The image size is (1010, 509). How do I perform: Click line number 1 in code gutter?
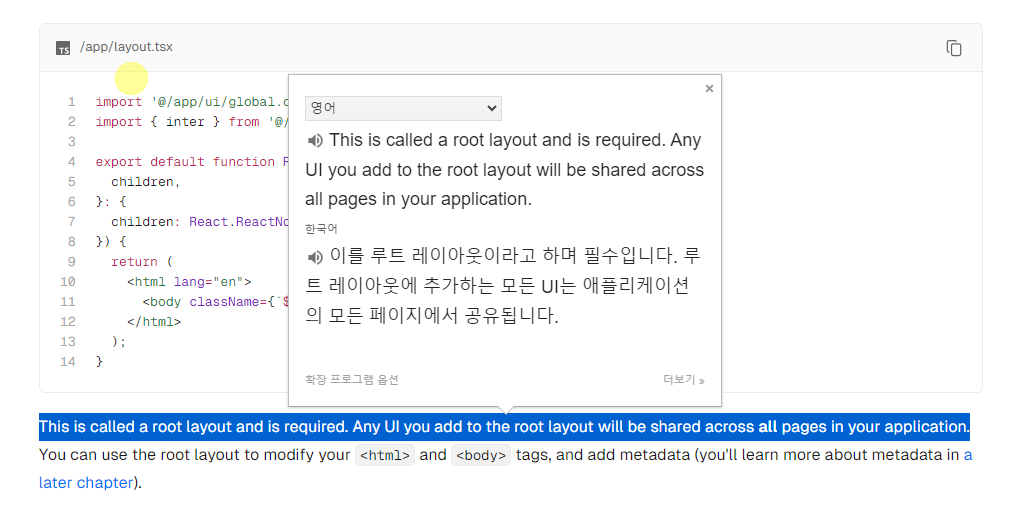71,102
